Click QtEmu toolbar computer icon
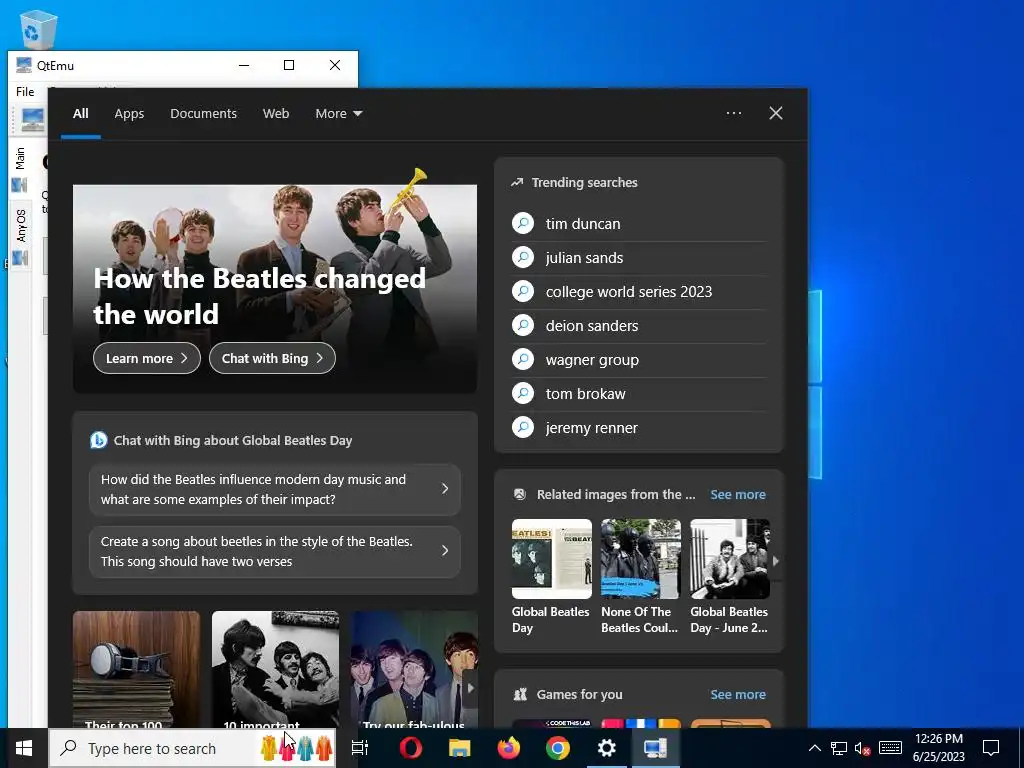This screenshot has width=1024, height=768. click(31, 120)
